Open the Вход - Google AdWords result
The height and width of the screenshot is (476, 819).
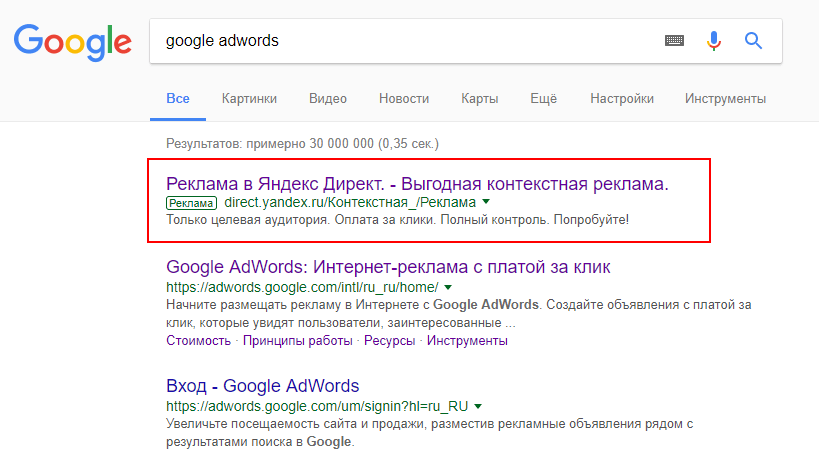pyautogui.click(x=263, y=386)
